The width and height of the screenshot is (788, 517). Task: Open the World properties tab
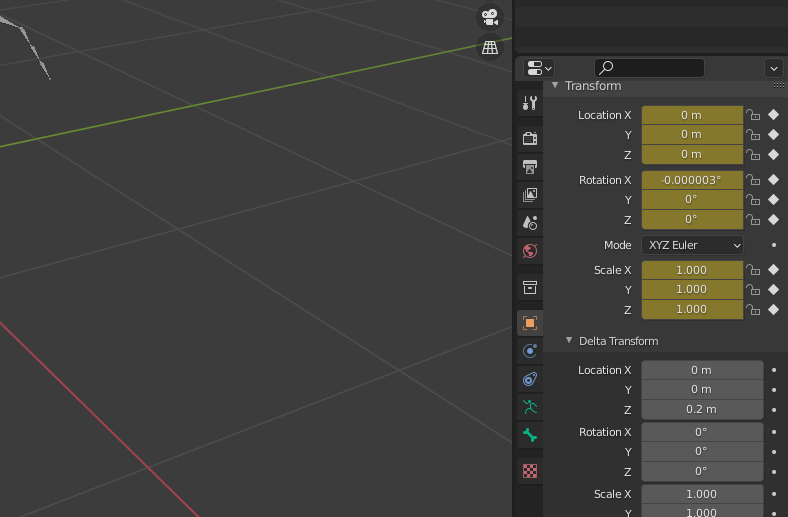(x=530, y=250)
